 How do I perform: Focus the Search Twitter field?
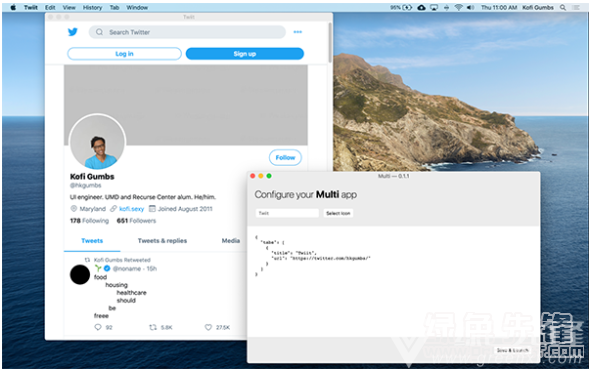187,32
